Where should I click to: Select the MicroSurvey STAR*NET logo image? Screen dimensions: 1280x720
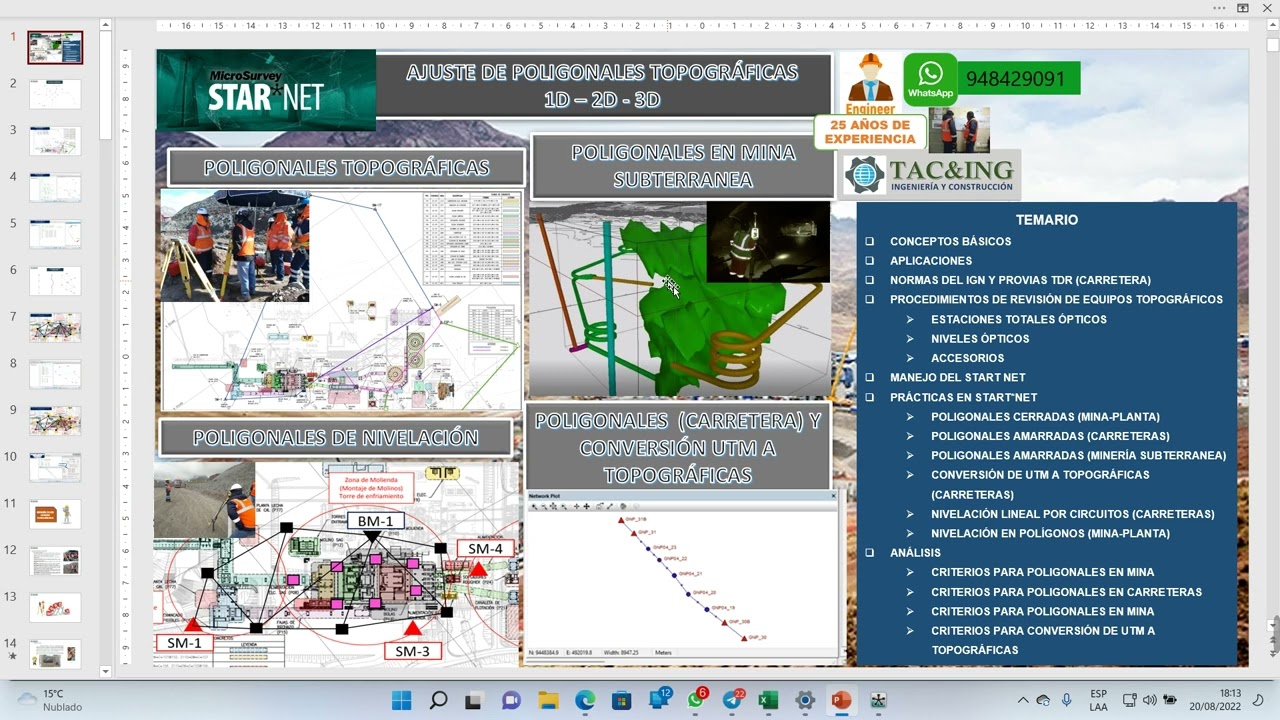[266, 90]
